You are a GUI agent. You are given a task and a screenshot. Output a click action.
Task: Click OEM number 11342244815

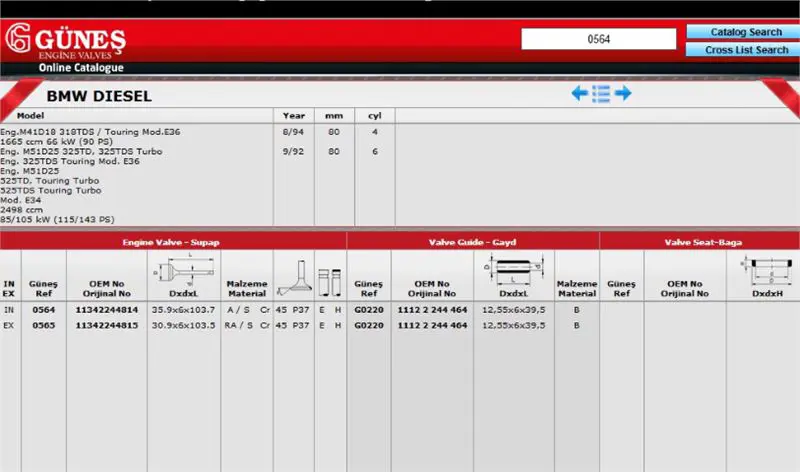tap(107, 325)
